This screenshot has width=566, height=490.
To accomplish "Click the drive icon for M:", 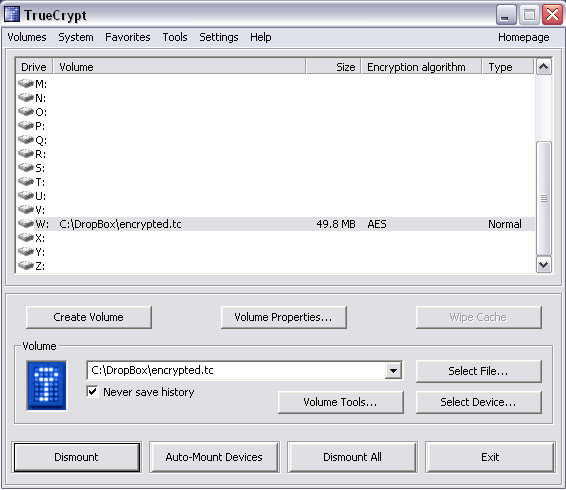I will pyautogui.click(x=26, y=84).
